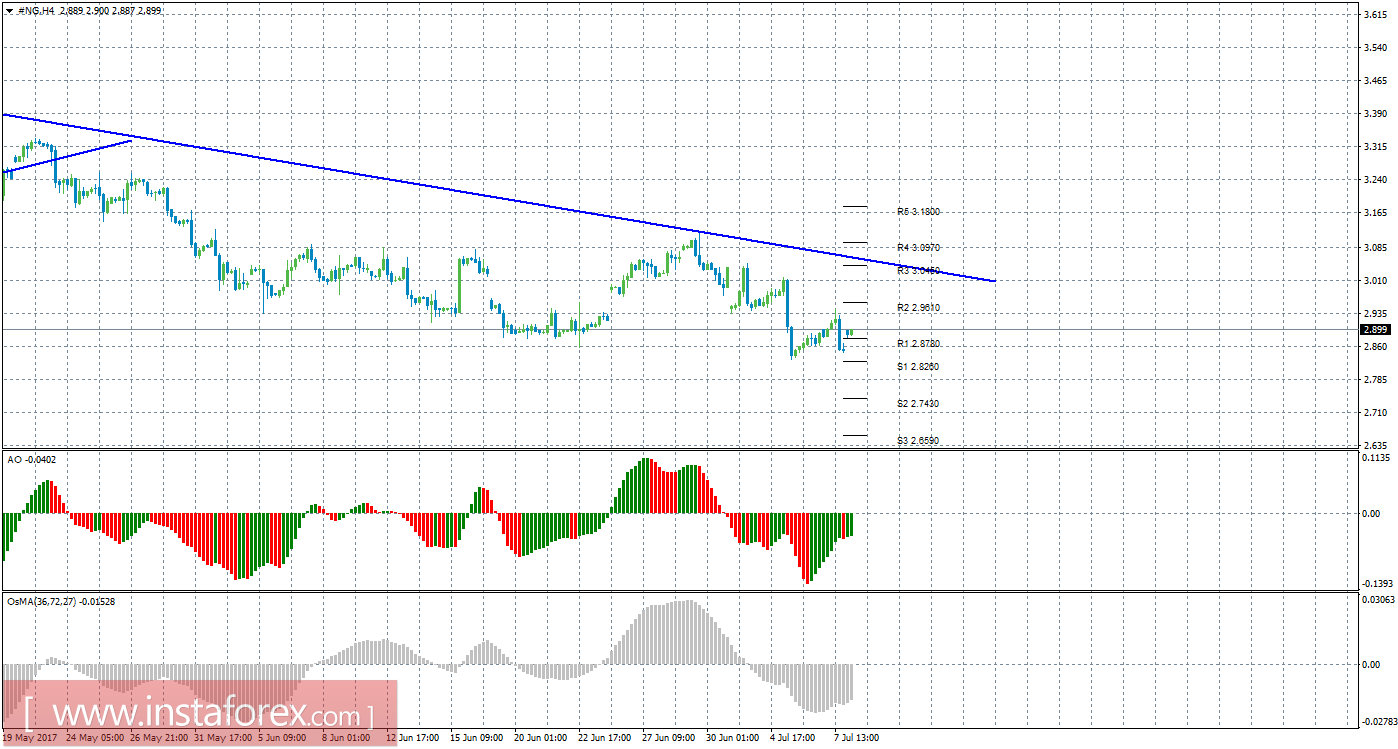Click the 22 Jun 17:00 time label
The width and height of the screenshot is (1398, 749).
(x=603, y=738)
